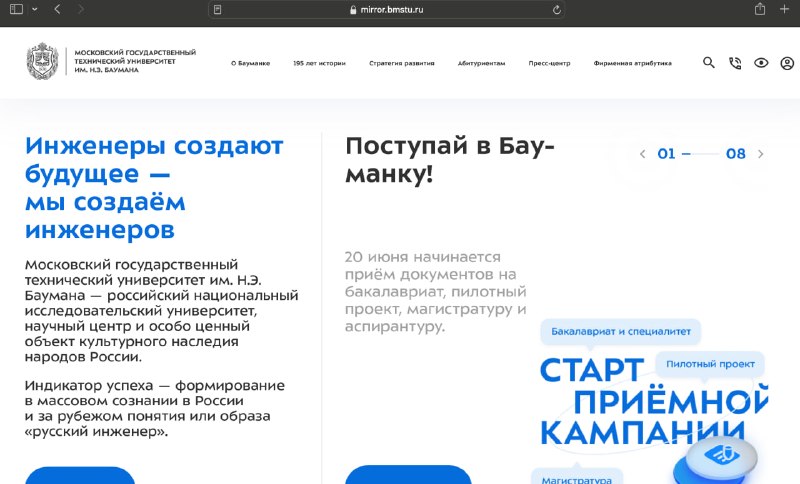Click paragraph starting 'Индикатор успеха'
The height and width of the screenshot is (484, 800).
155,409
